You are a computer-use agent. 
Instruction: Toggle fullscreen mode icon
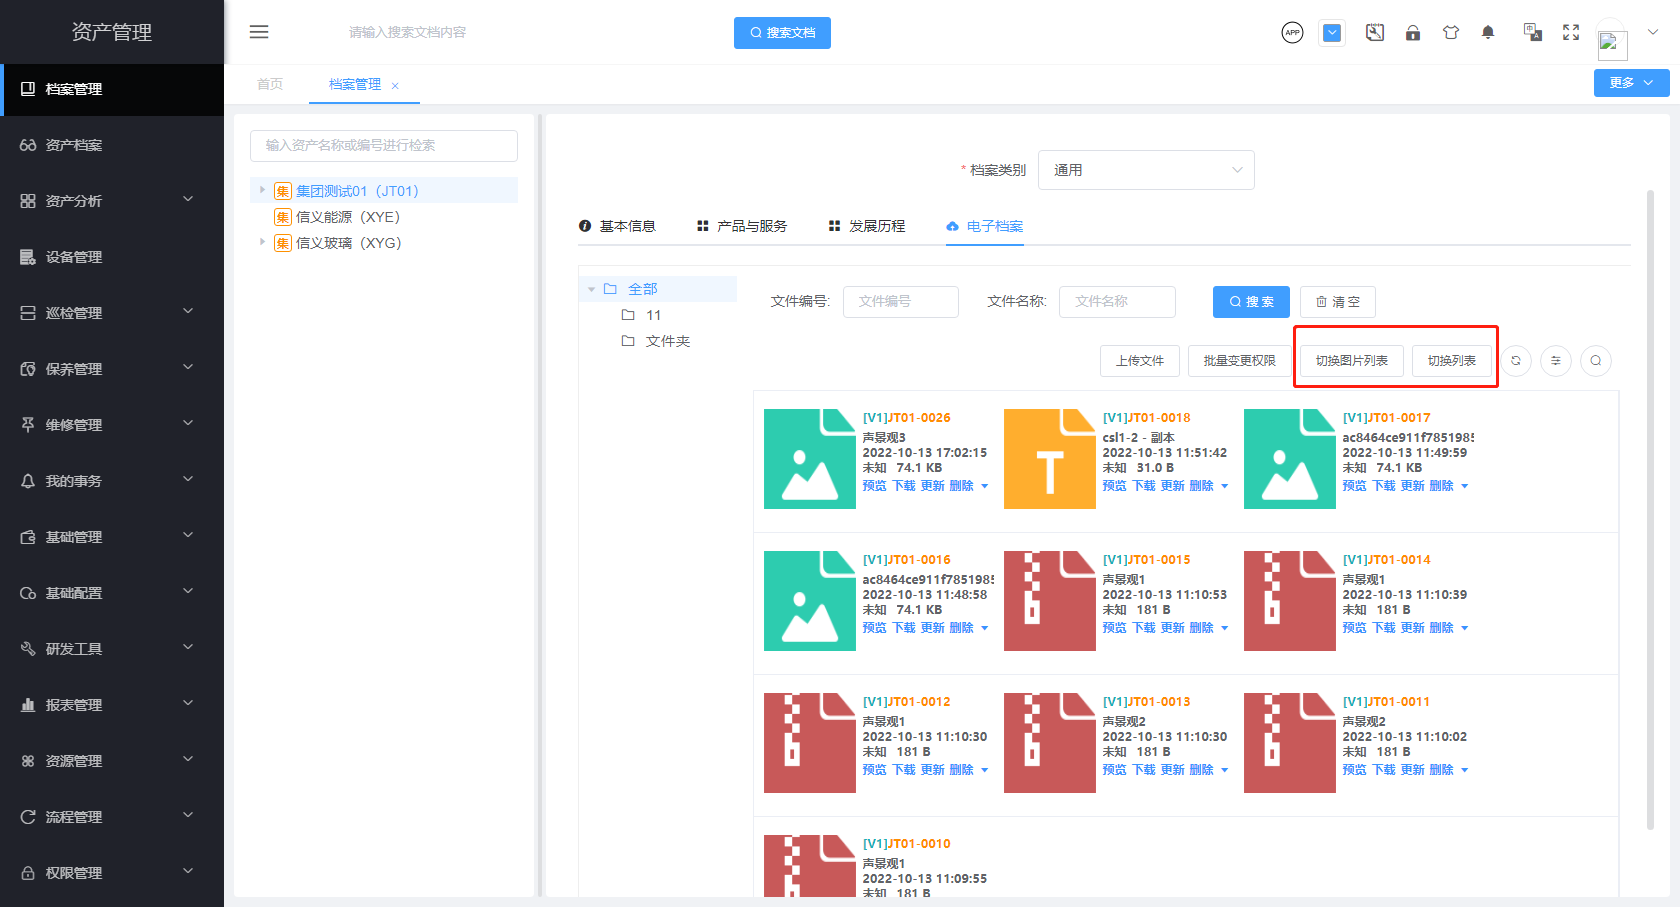click(x=1571, y=33)
